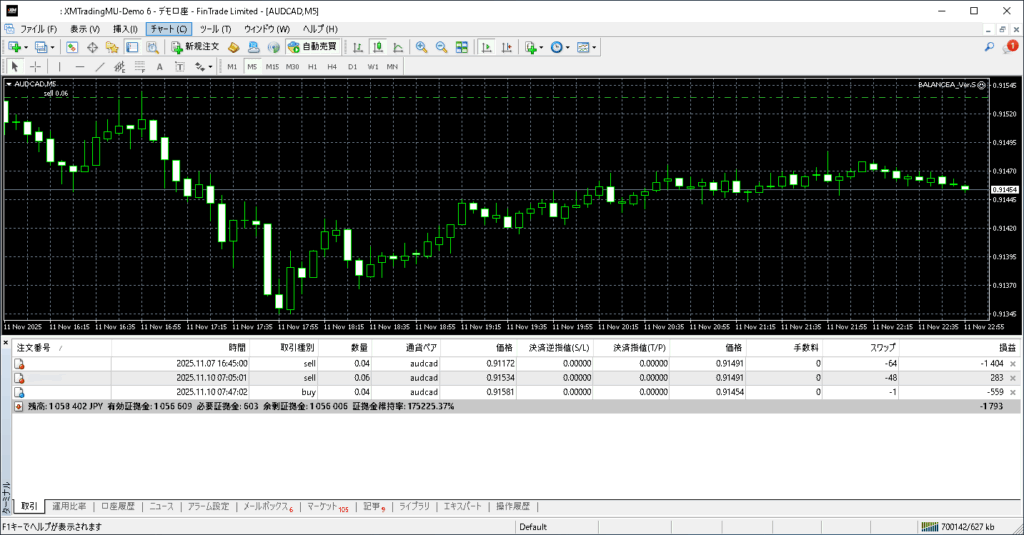Switch to the 口座履歴 tab
Viewport: 1024px width, 535px height.
(x=119, y=506)
